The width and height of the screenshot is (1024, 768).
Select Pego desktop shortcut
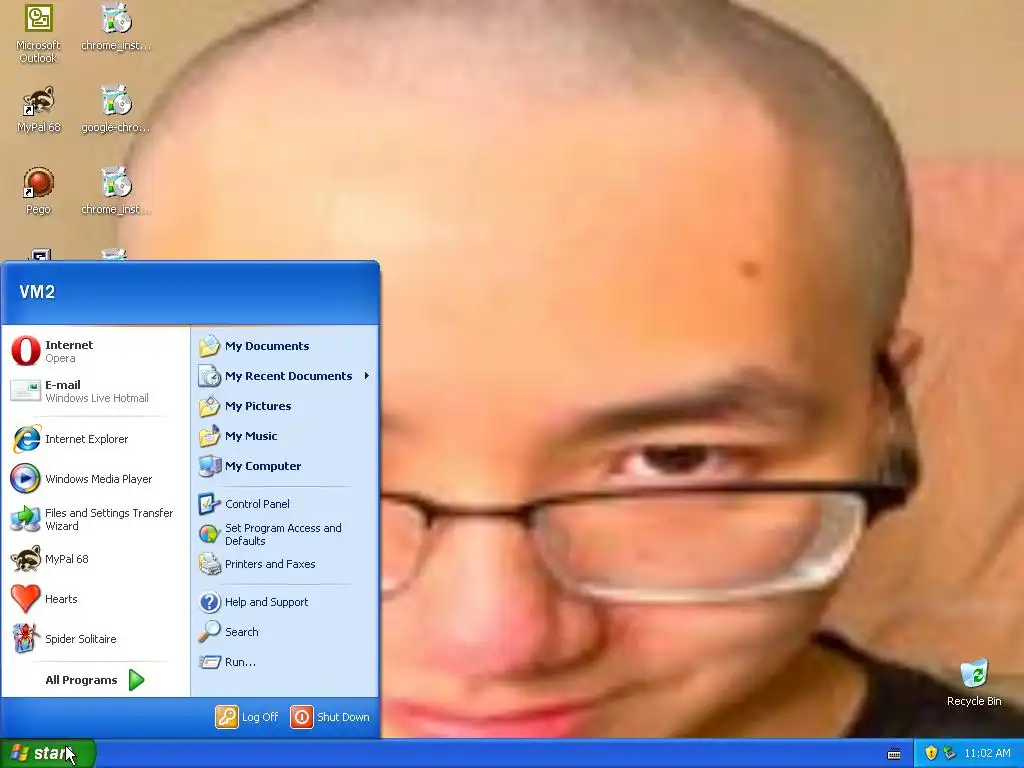38,191
